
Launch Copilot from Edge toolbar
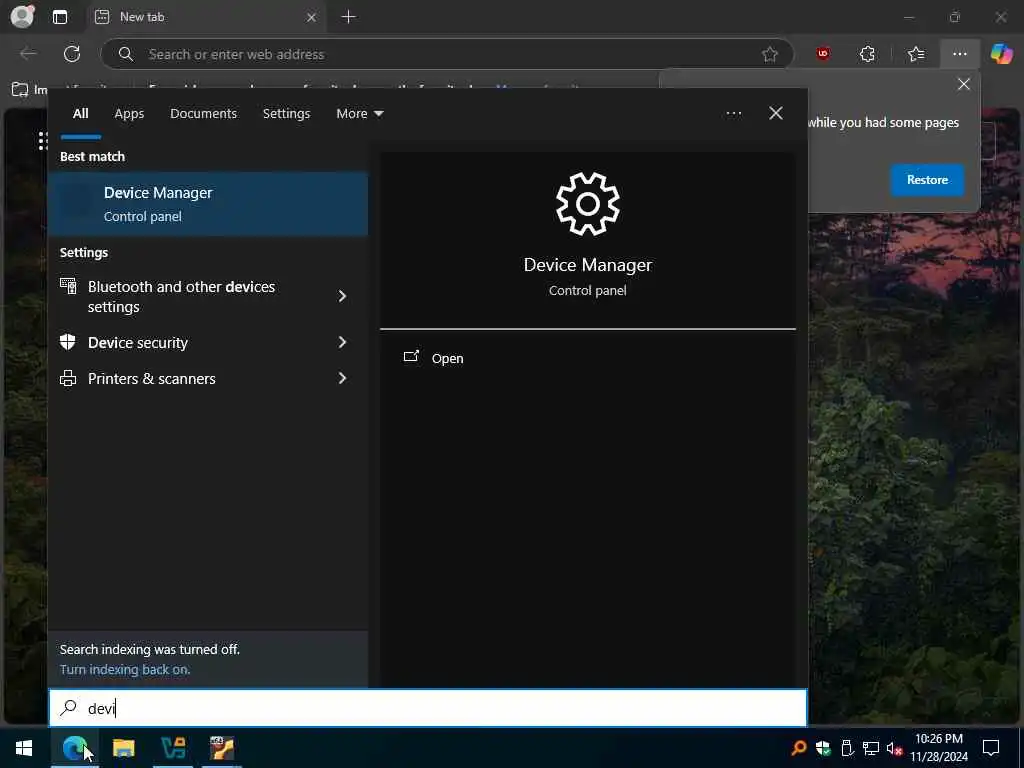point(1001,54)
